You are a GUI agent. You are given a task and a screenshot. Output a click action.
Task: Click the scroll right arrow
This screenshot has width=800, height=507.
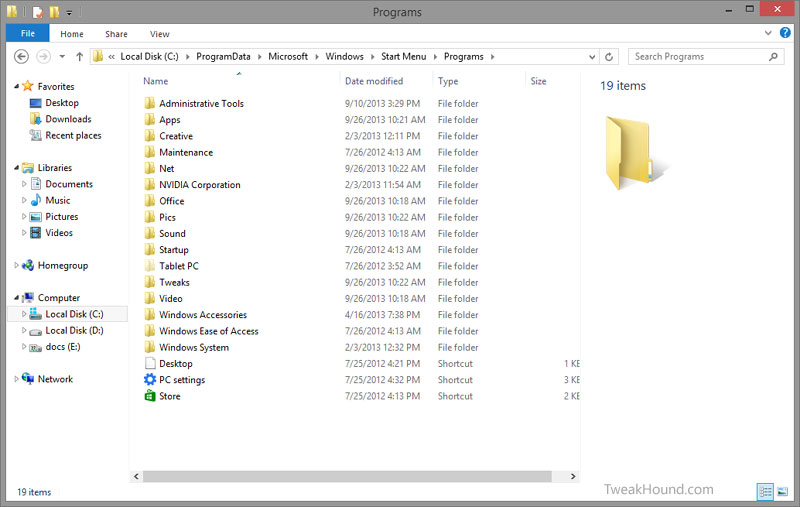click(573, 476)
